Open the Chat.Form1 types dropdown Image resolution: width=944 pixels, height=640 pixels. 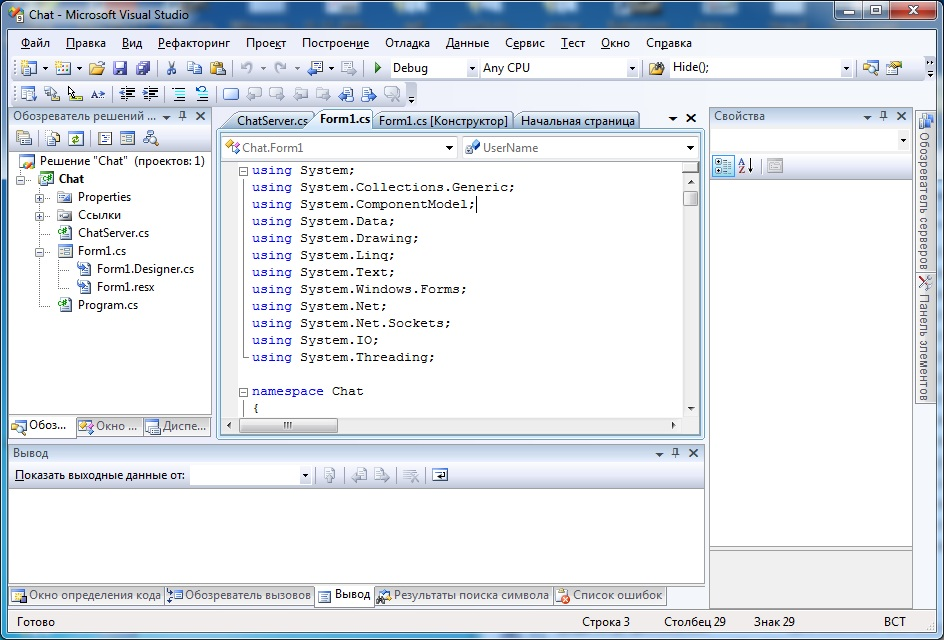coord(449,148)
